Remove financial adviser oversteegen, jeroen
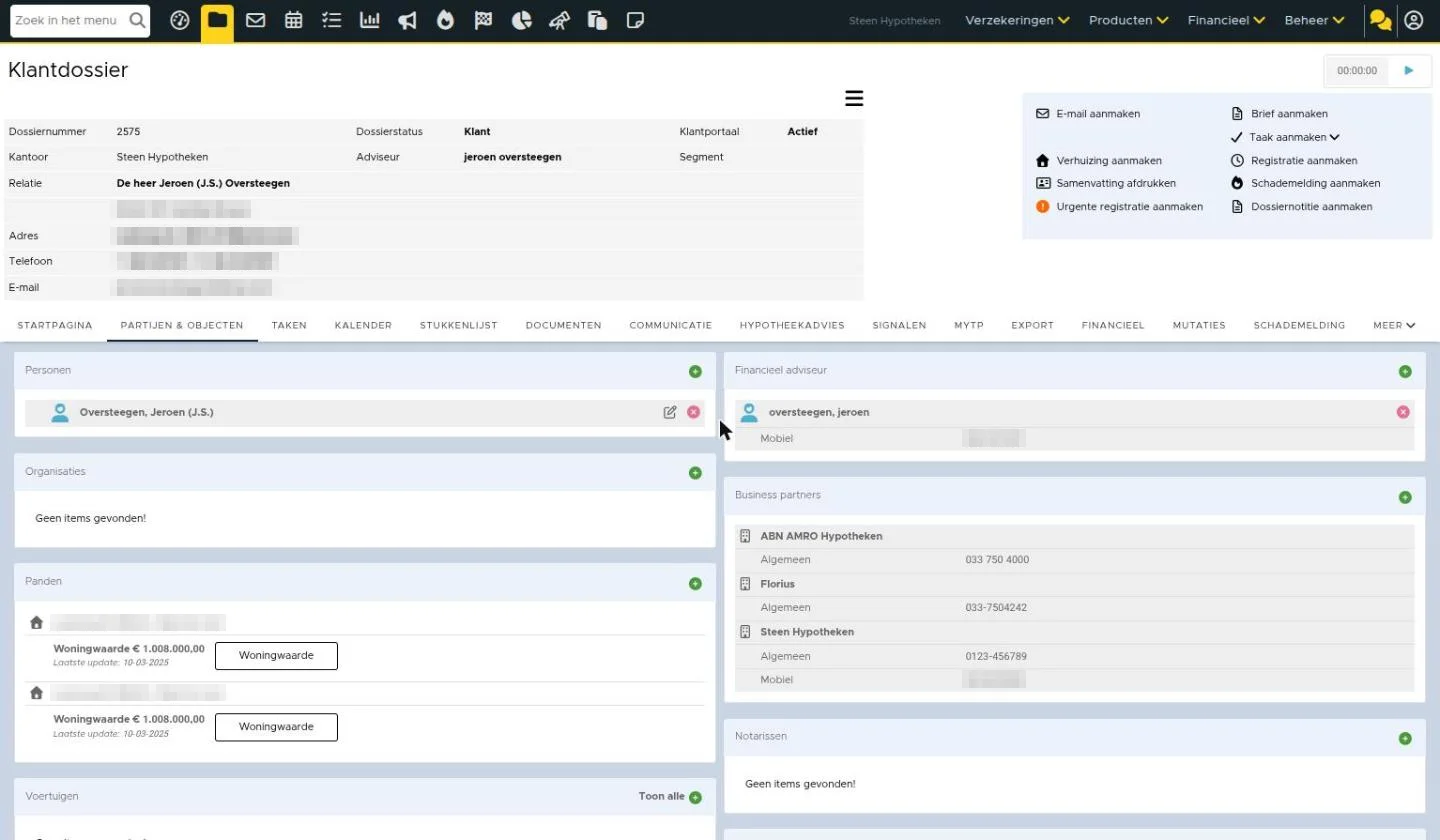This screenshot has height=840, width=1440. 1403,412
